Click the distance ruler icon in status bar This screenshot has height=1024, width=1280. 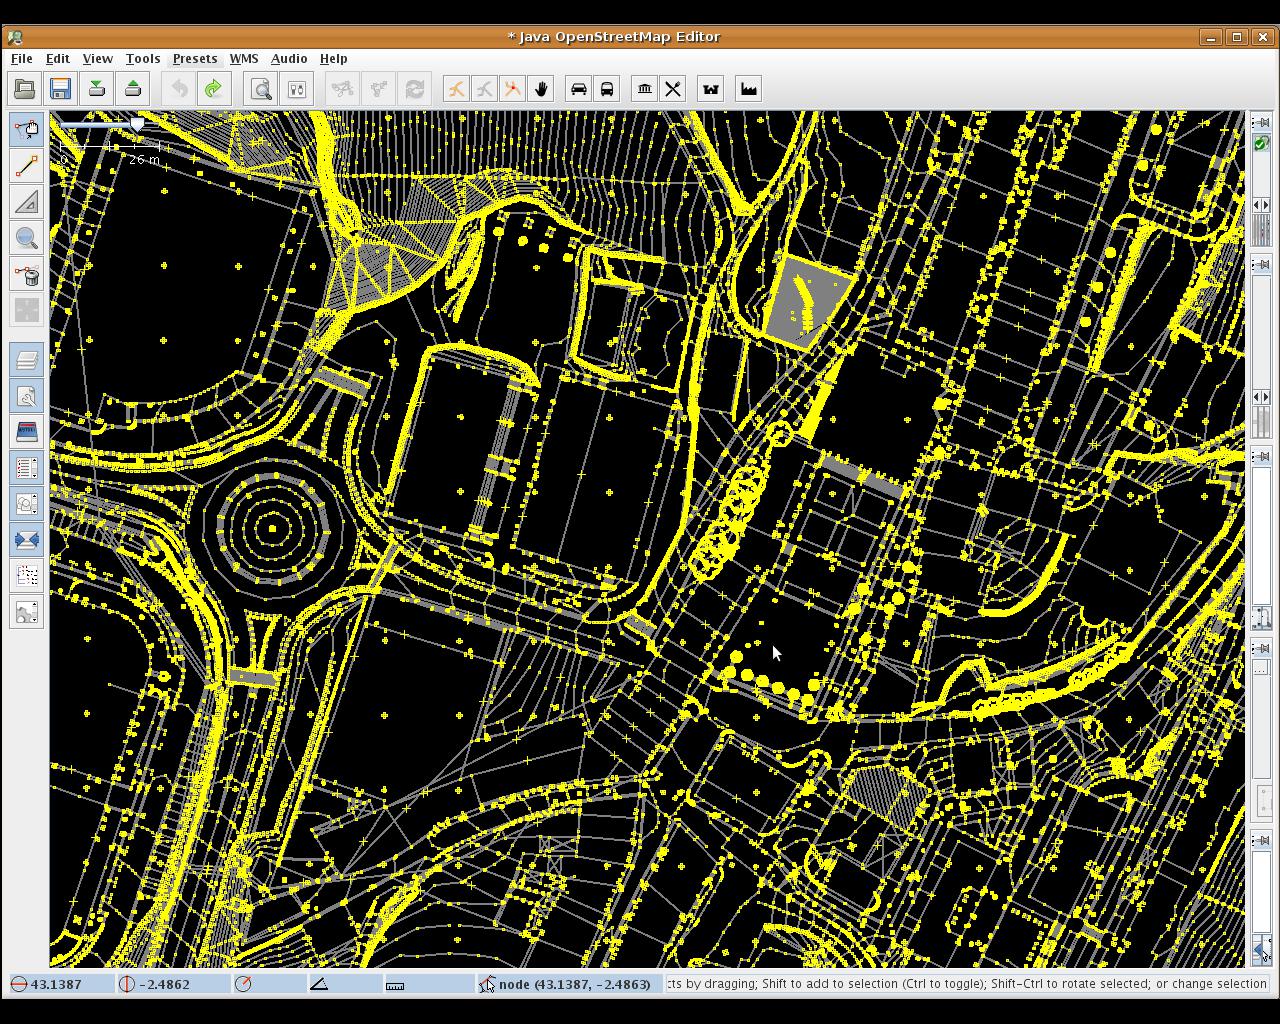(x=395, y=984)
